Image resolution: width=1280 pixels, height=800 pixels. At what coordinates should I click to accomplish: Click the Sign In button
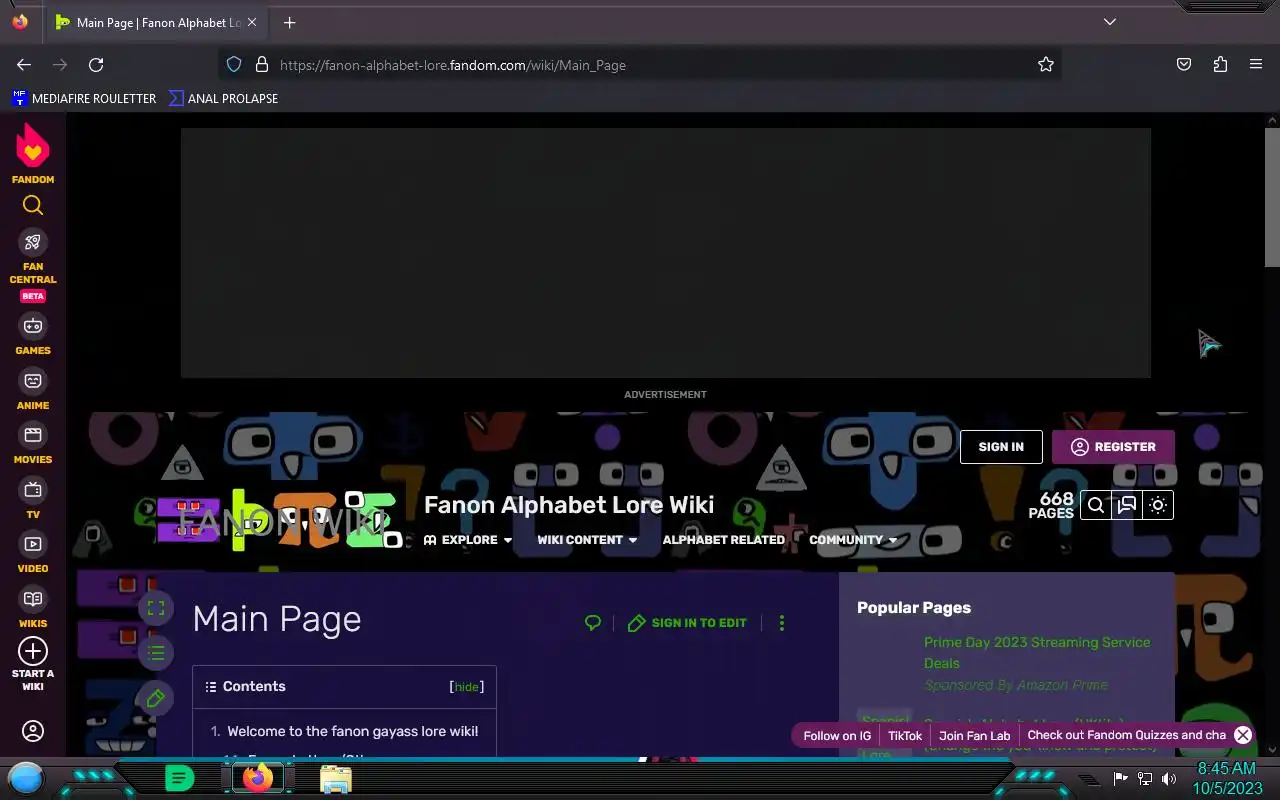pos(1001,447)
